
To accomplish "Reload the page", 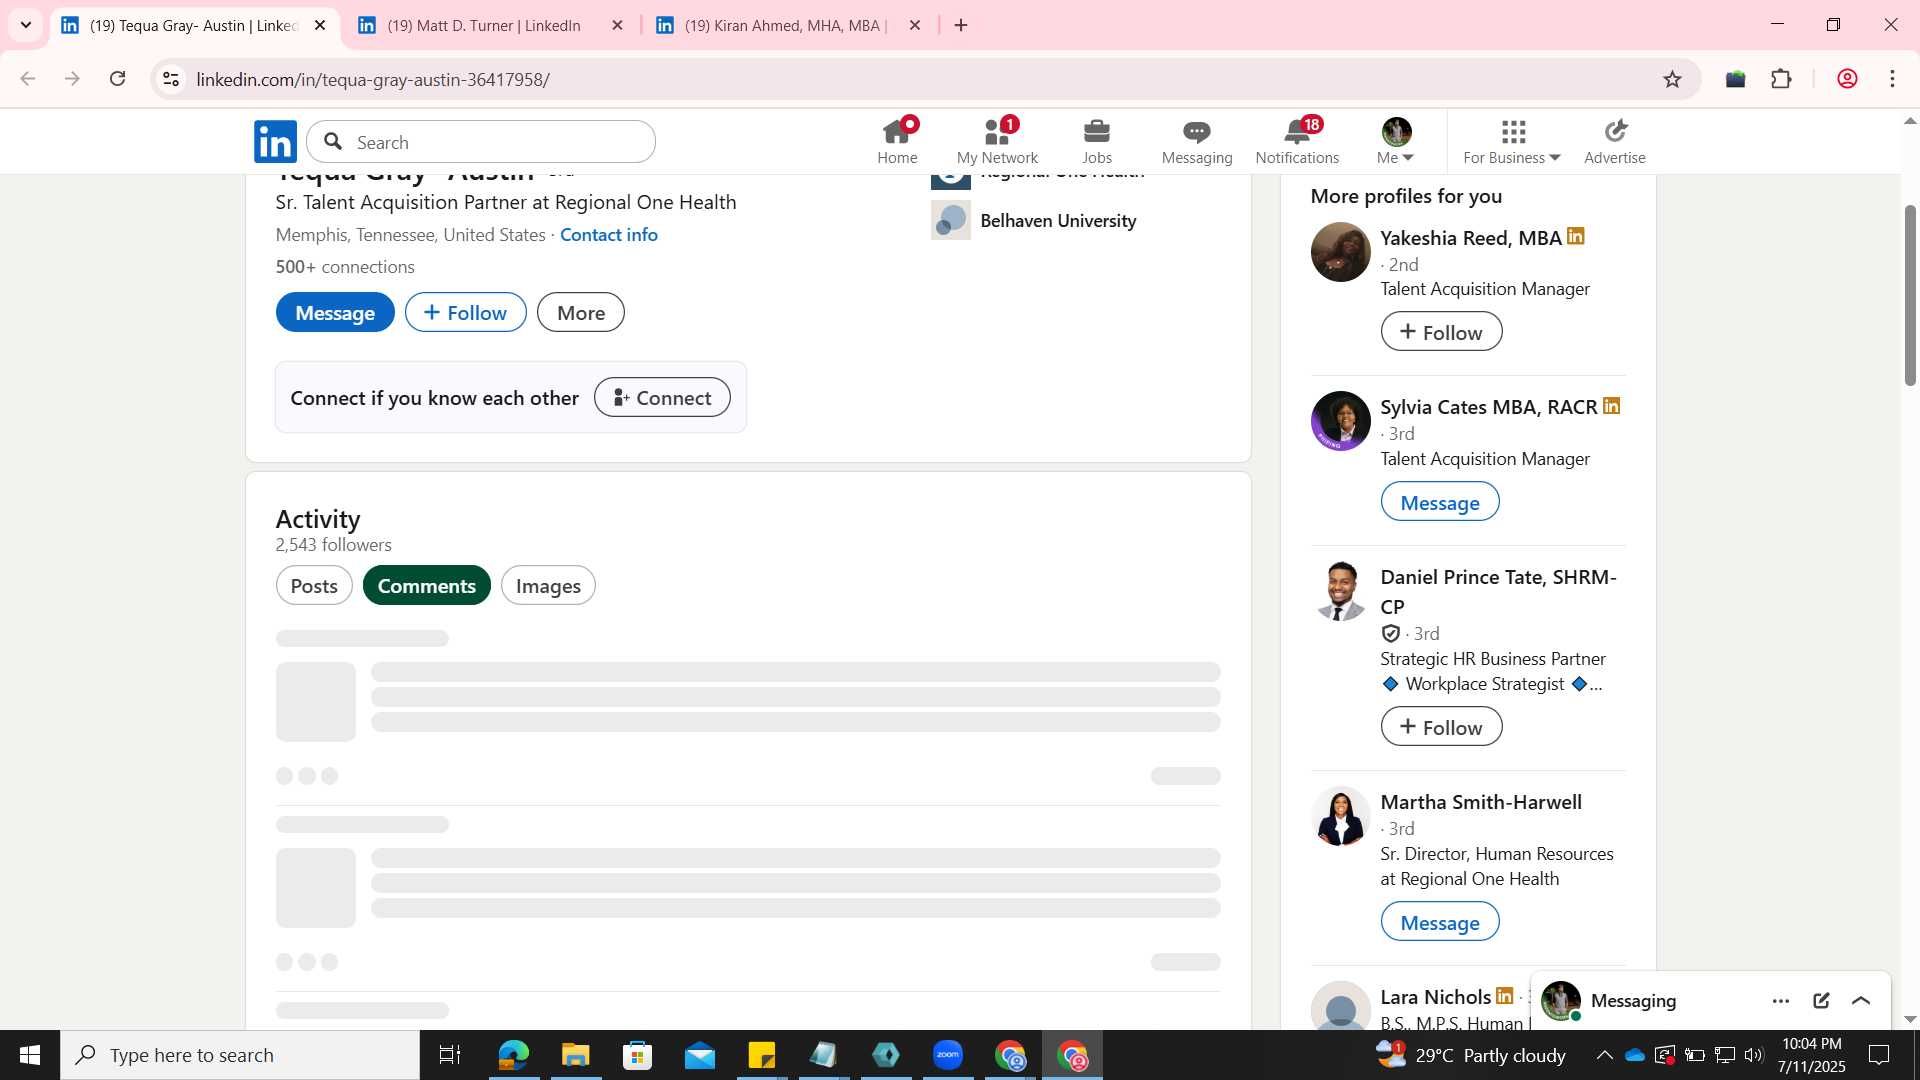I will coord(117,79).
